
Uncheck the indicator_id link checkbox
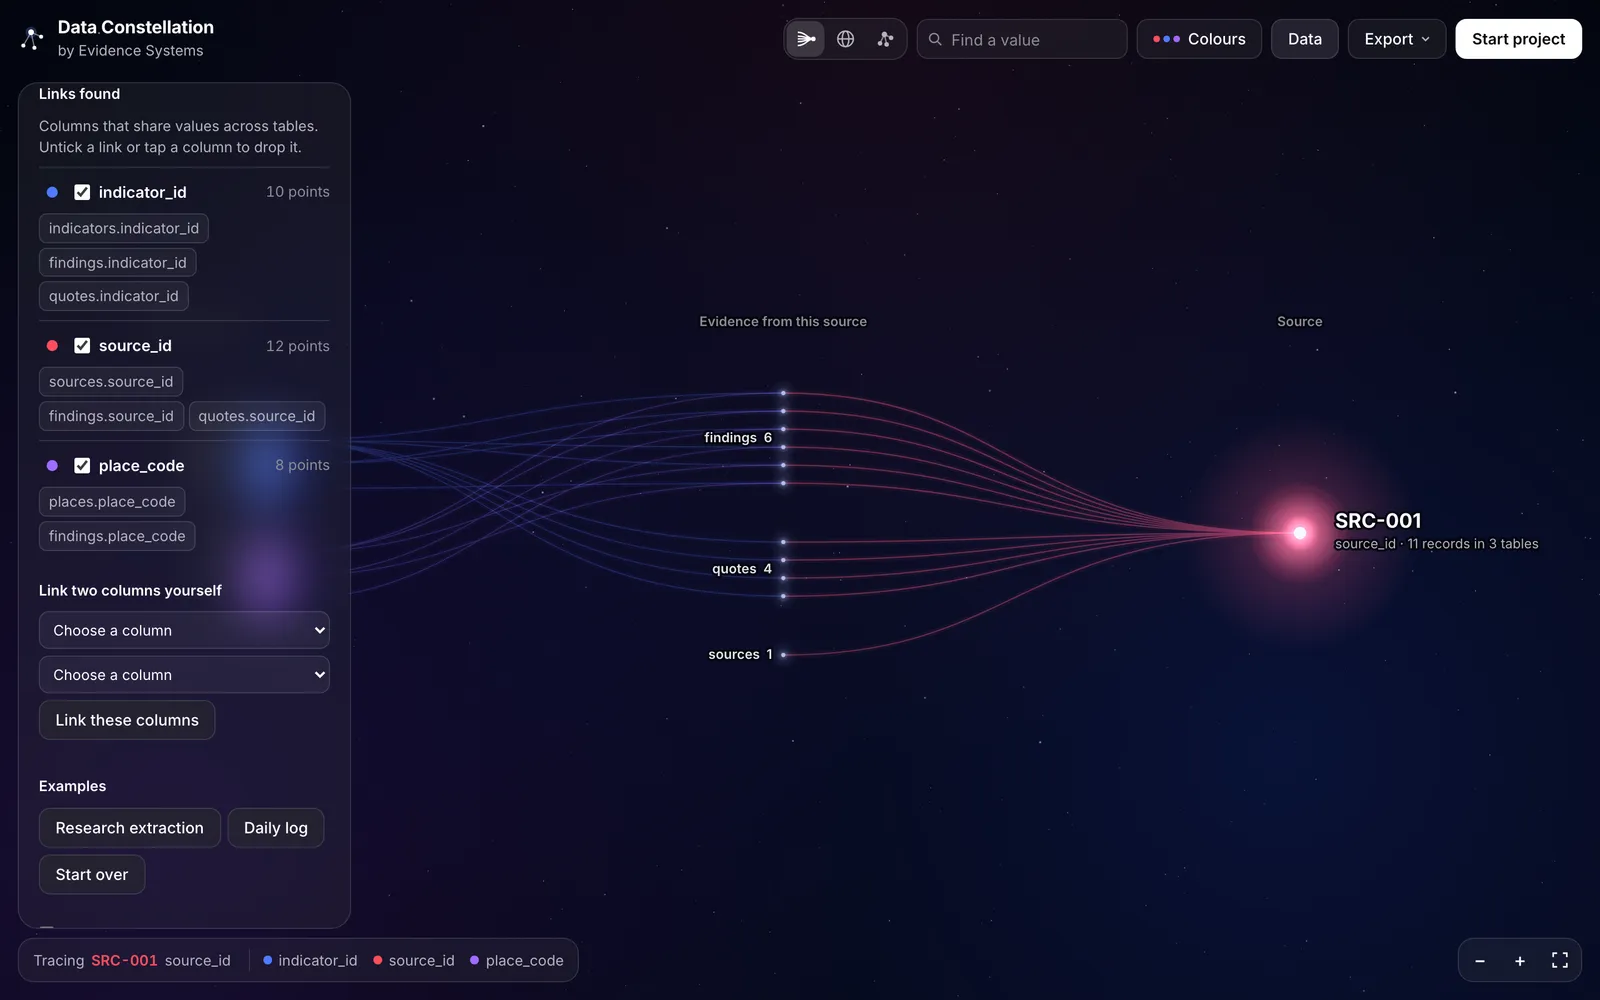click(x=82, y=192)
